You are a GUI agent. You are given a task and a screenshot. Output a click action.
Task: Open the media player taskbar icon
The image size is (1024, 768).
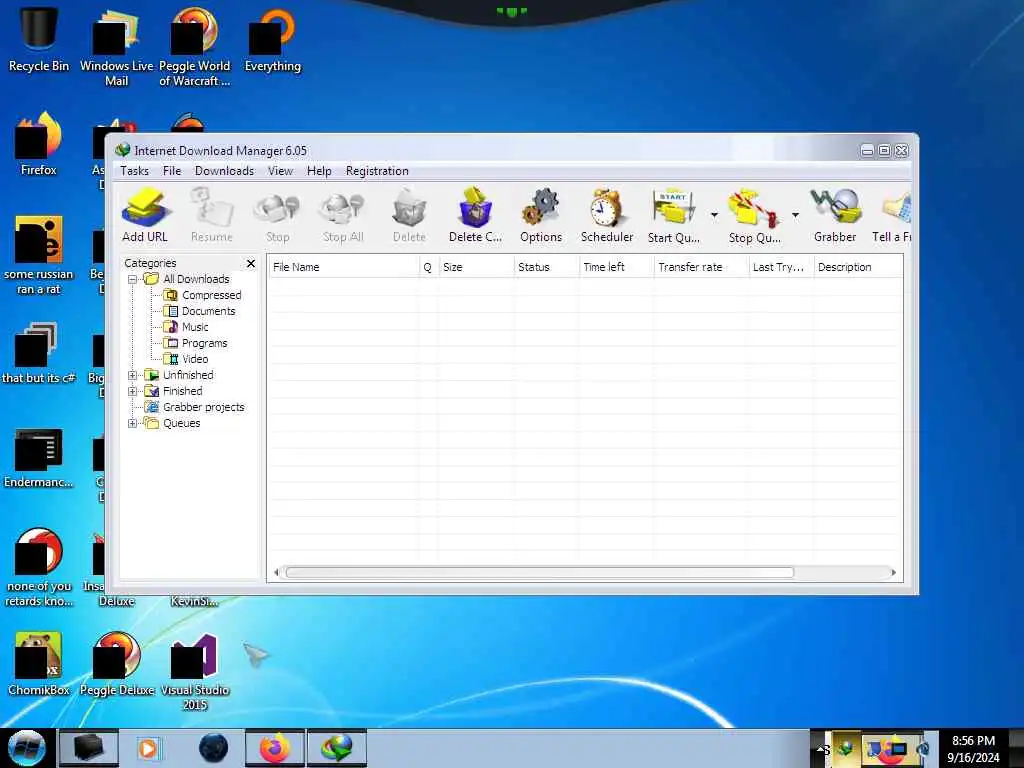[148, 748]
